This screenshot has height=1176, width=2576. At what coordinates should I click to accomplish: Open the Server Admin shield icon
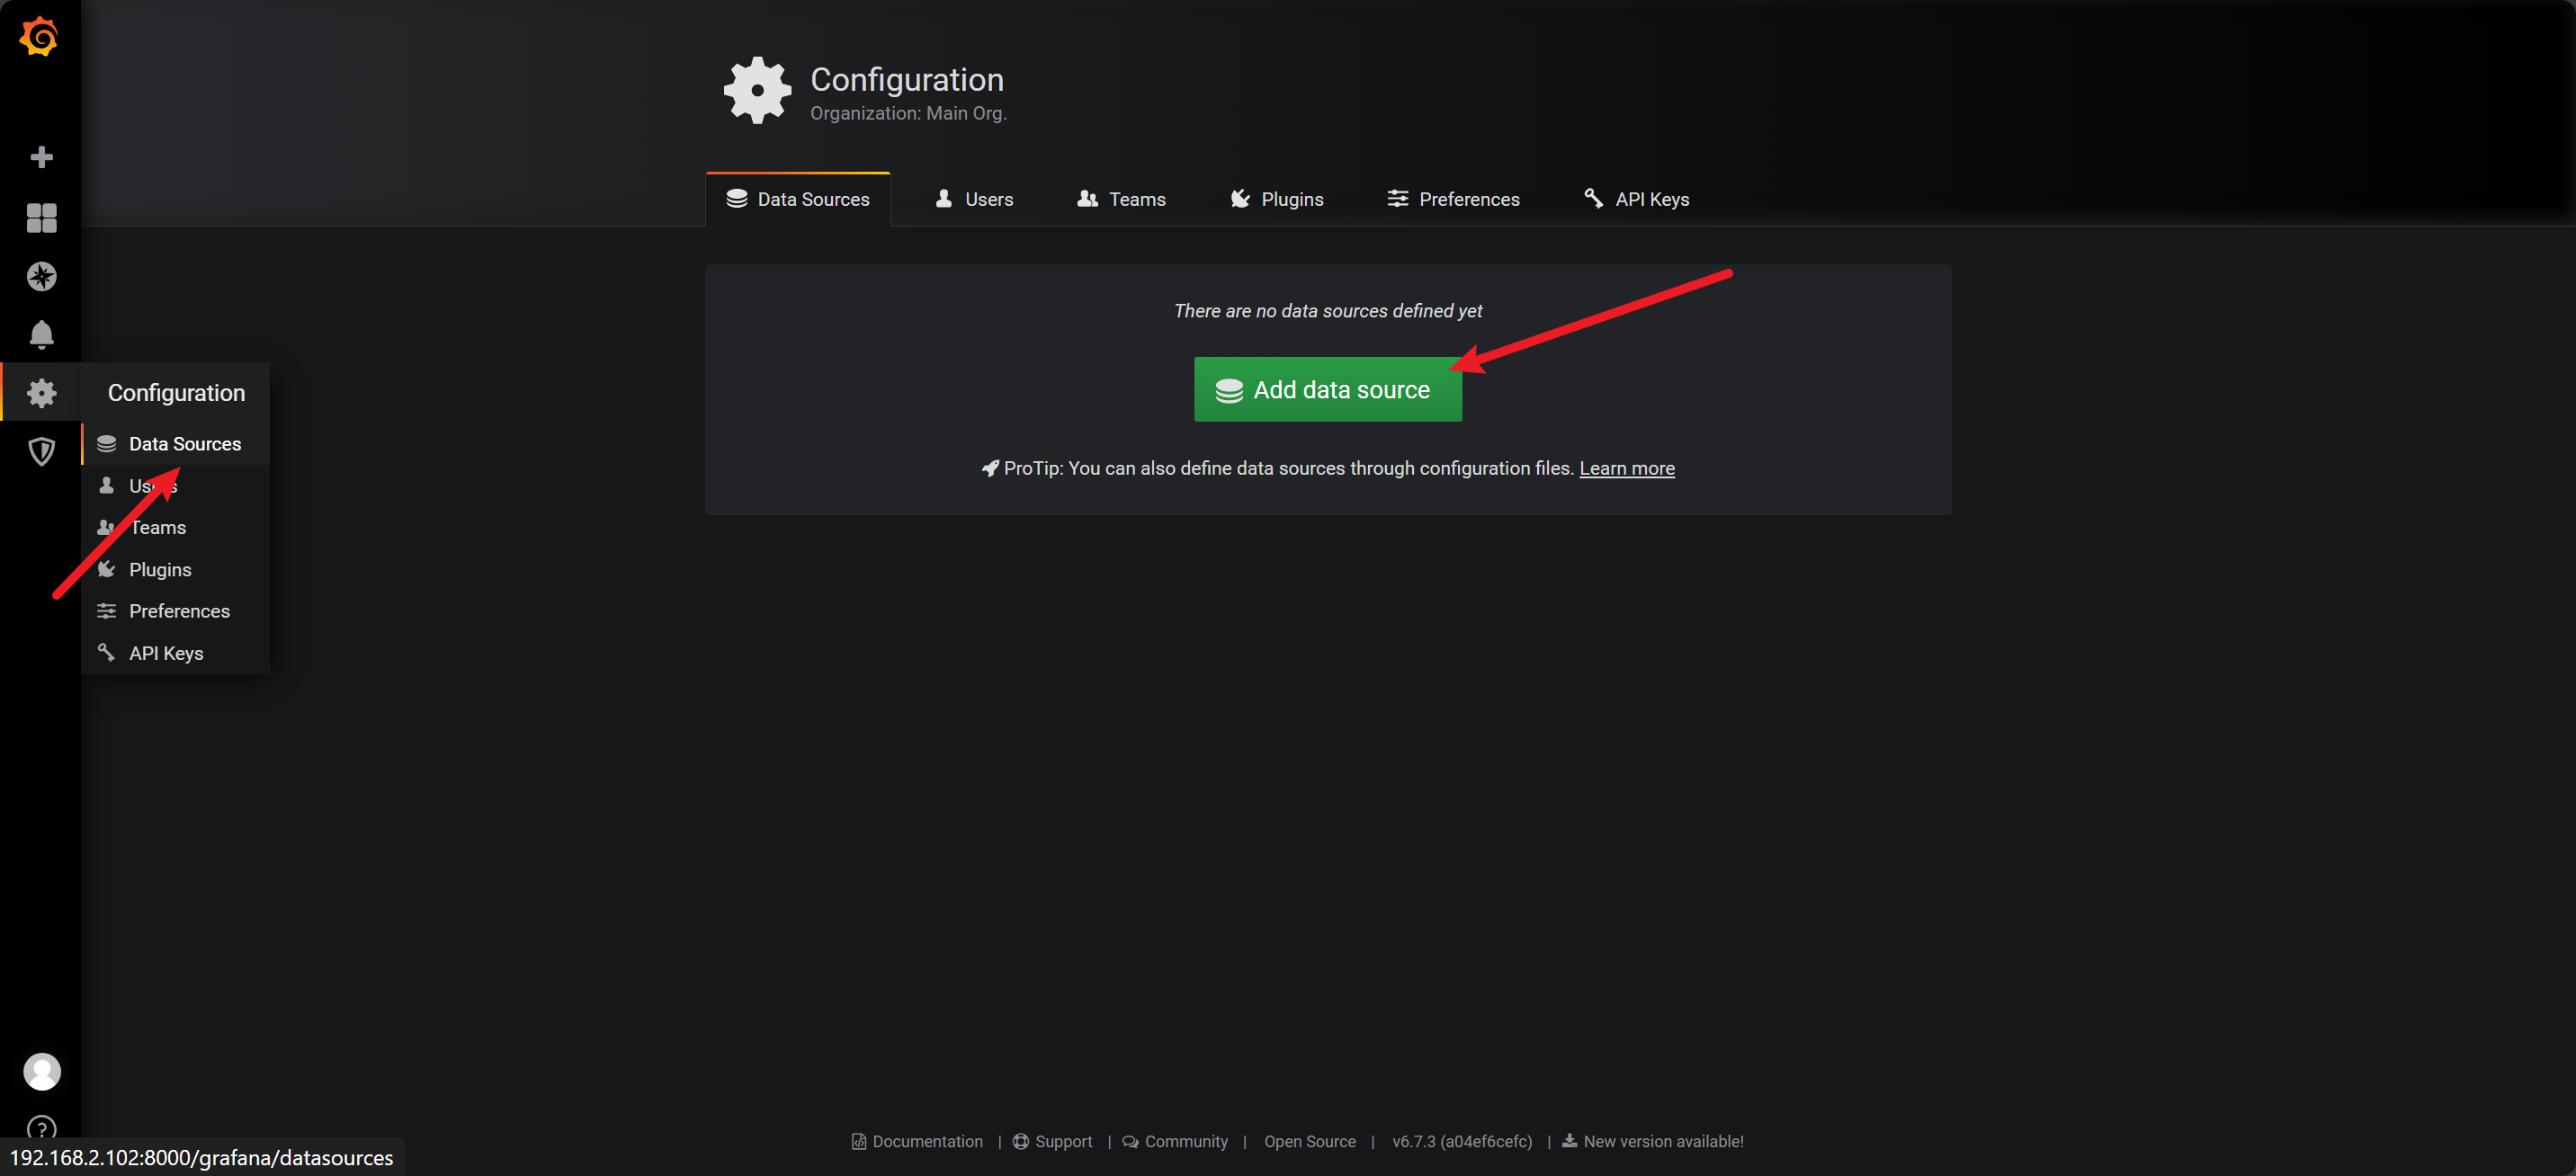[41, 452]
